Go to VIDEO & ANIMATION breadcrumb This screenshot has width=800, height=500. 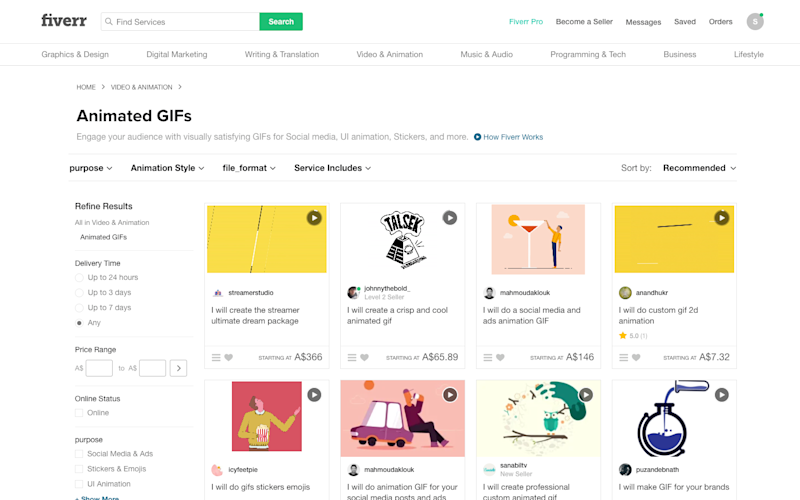click(141, 87)
